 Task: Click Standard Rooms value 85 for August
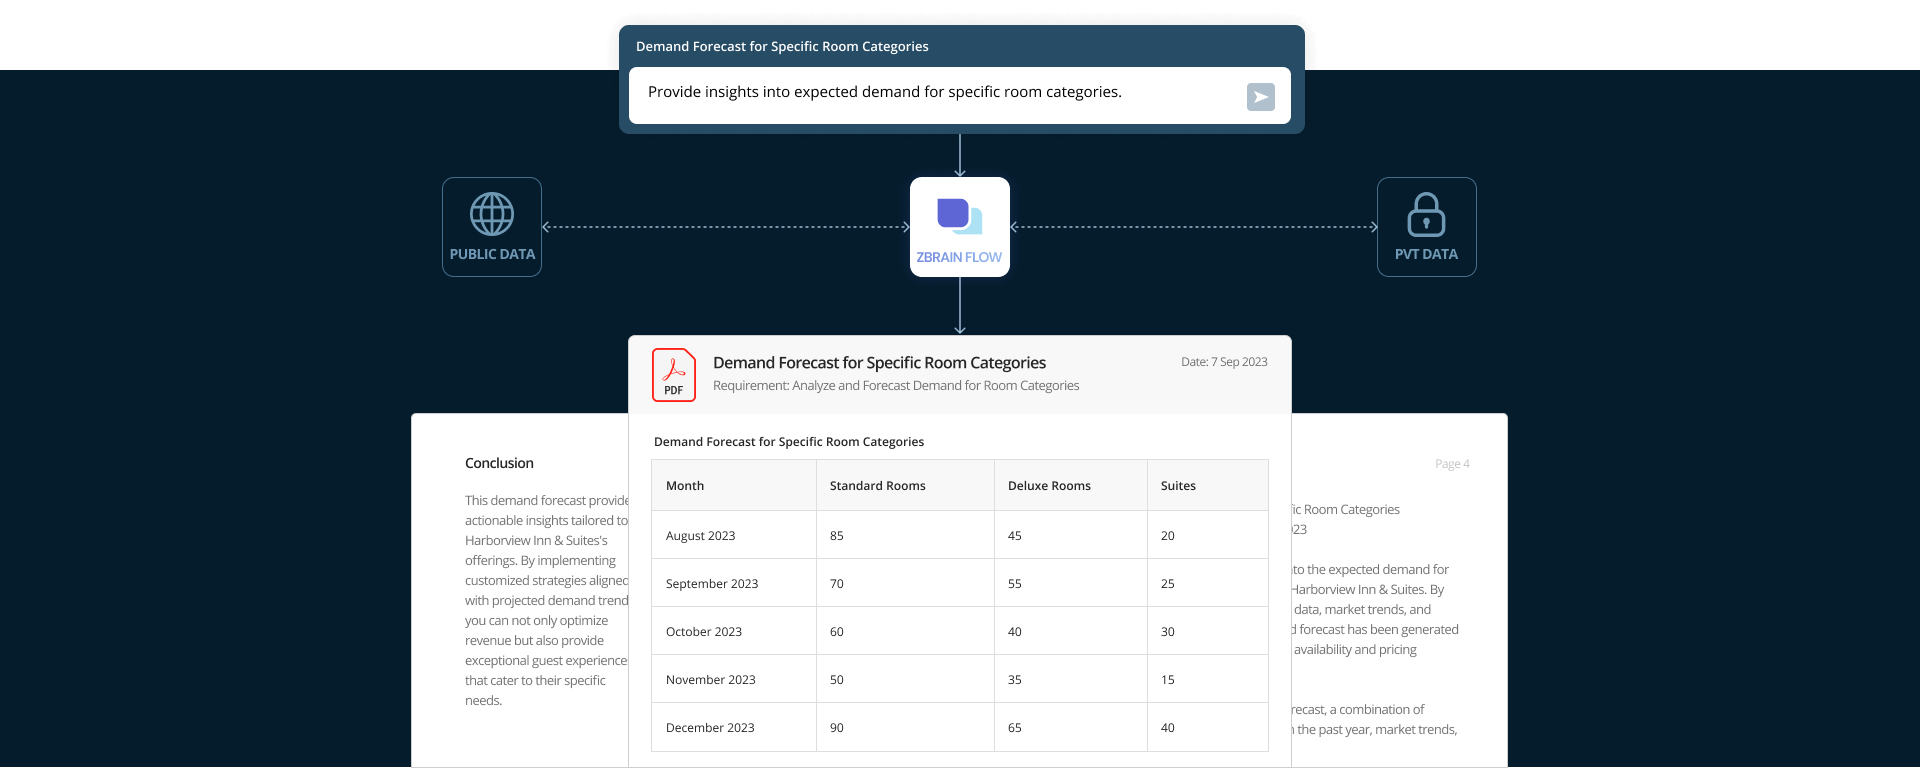coord(837,536)
